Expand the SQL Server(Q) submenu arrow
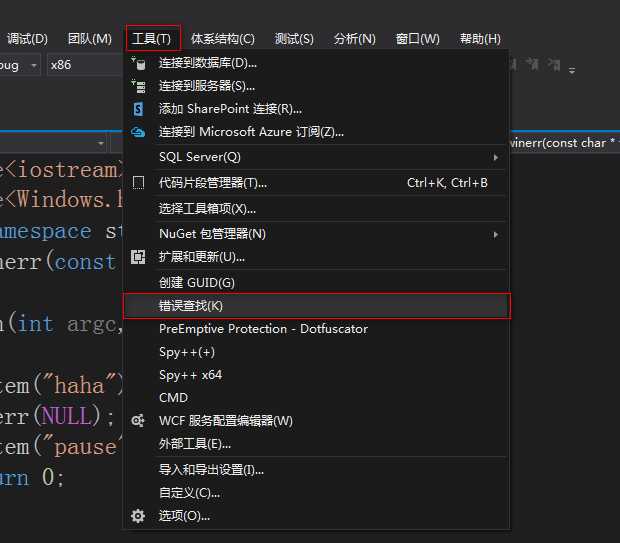This screenshot has width=620, height=543. (495, 157)
